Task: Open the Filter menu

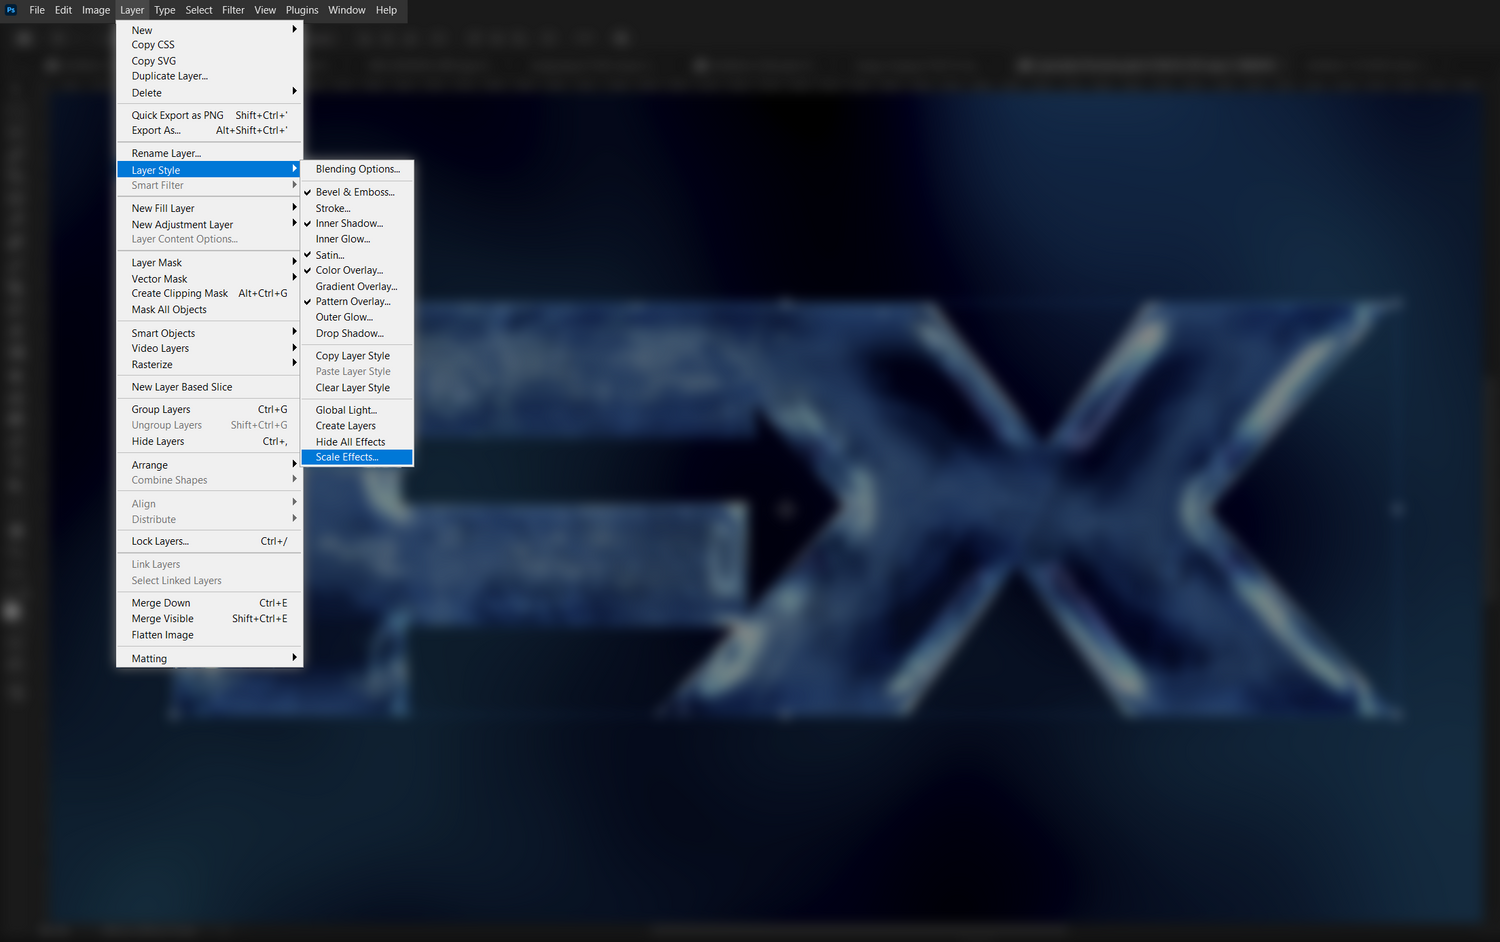Action: (233, 10)
